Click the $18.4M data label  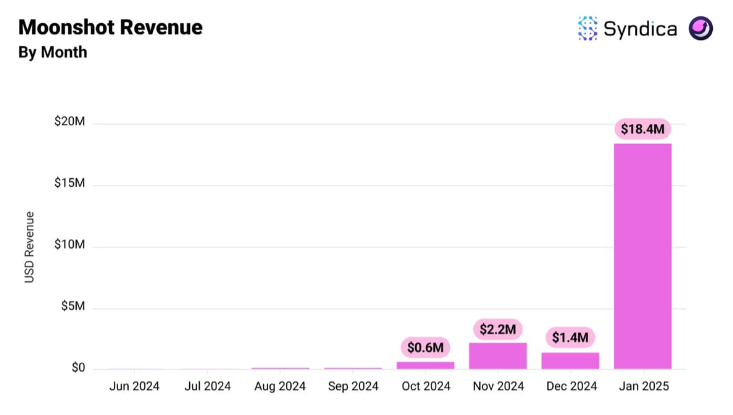(x=642, y=129)
